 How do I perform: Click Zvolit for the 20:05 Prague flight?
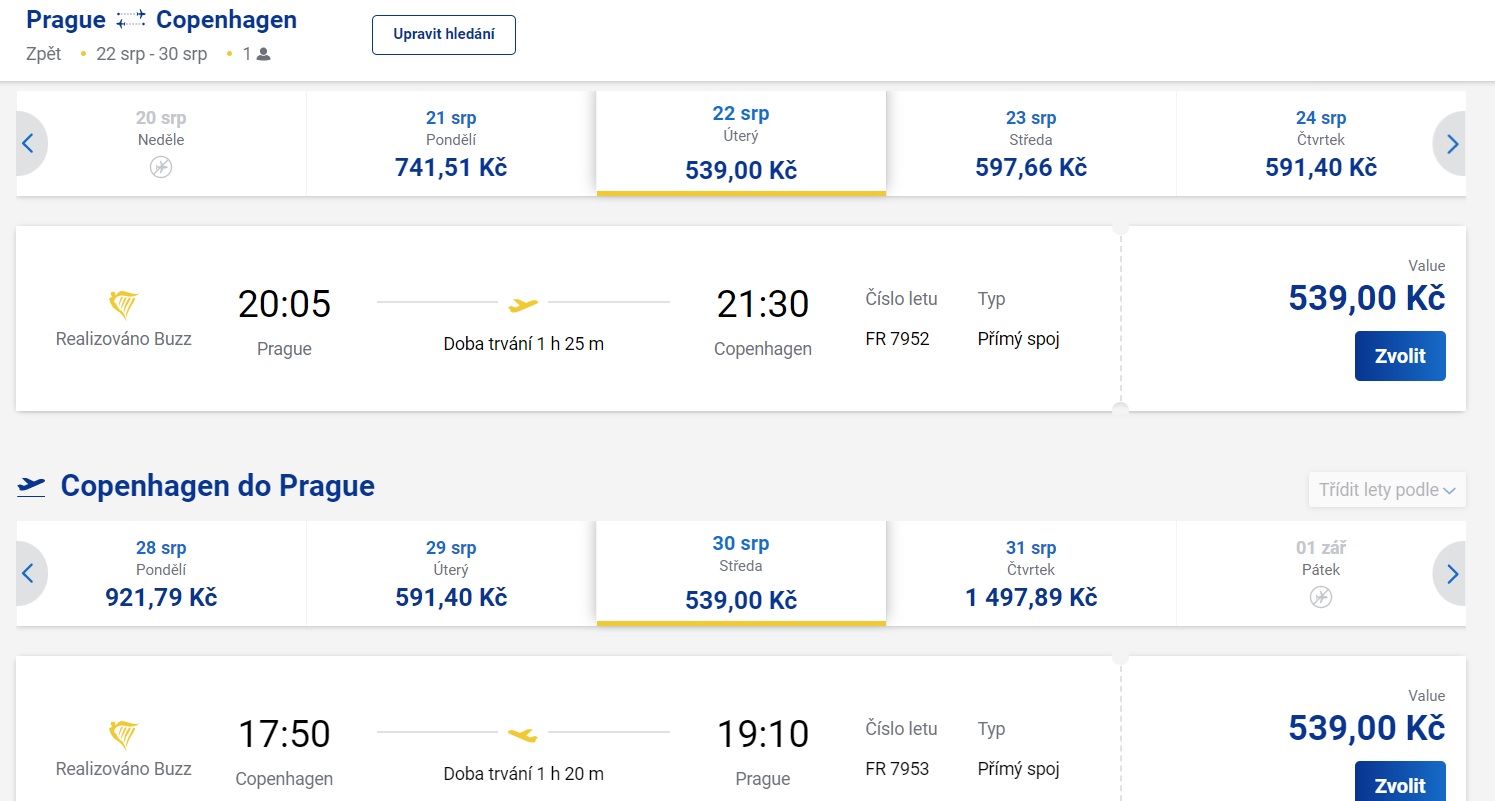pos(1400,356)
